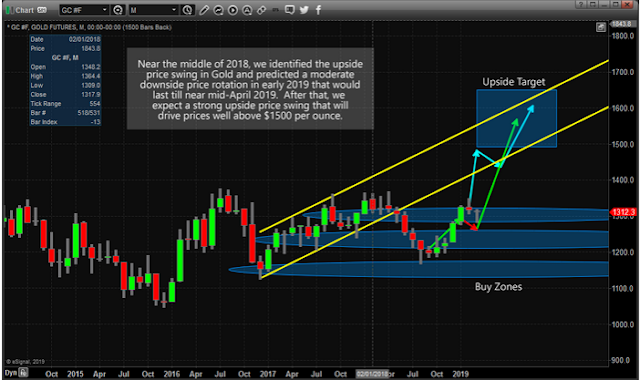
Task: Click the Close value 1317.9
Action: [91, 95]
